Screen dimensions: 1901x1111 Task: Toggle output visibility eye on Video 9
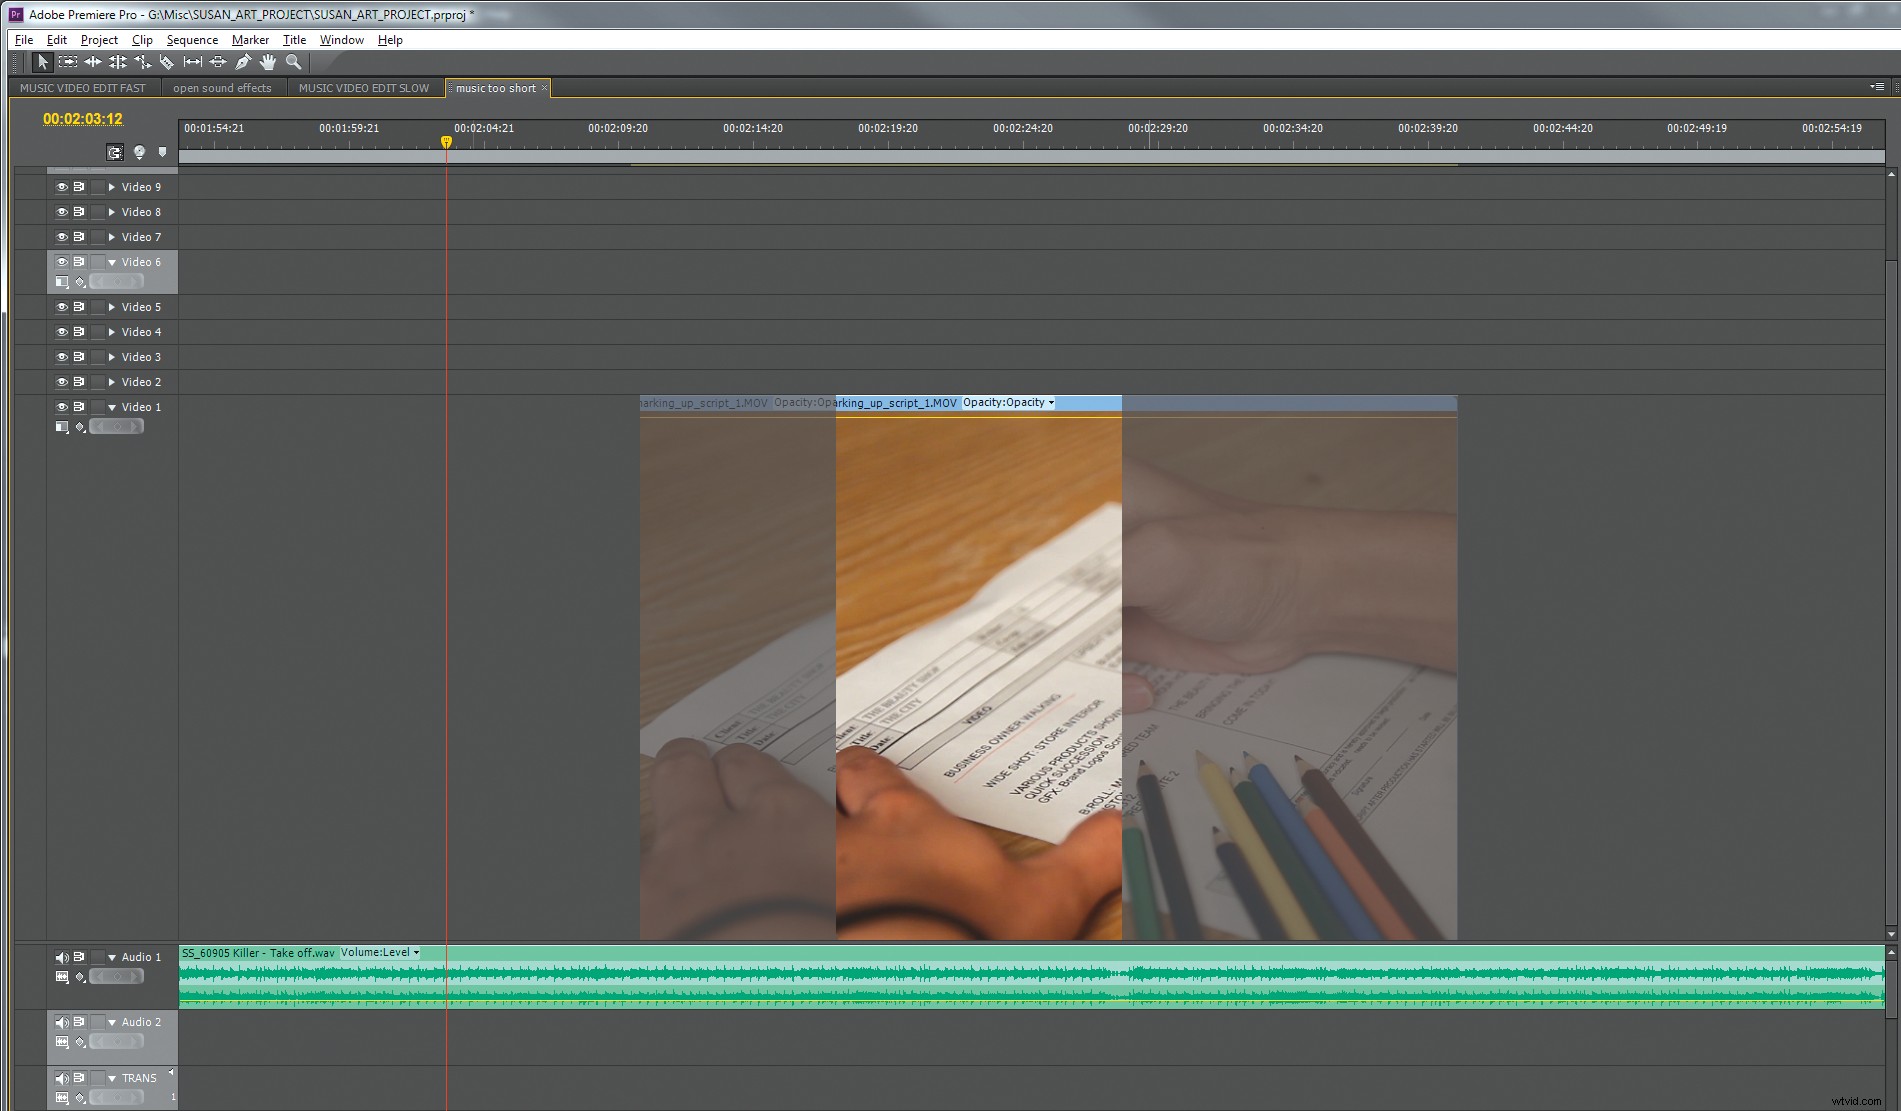click(x=61, y=187)
